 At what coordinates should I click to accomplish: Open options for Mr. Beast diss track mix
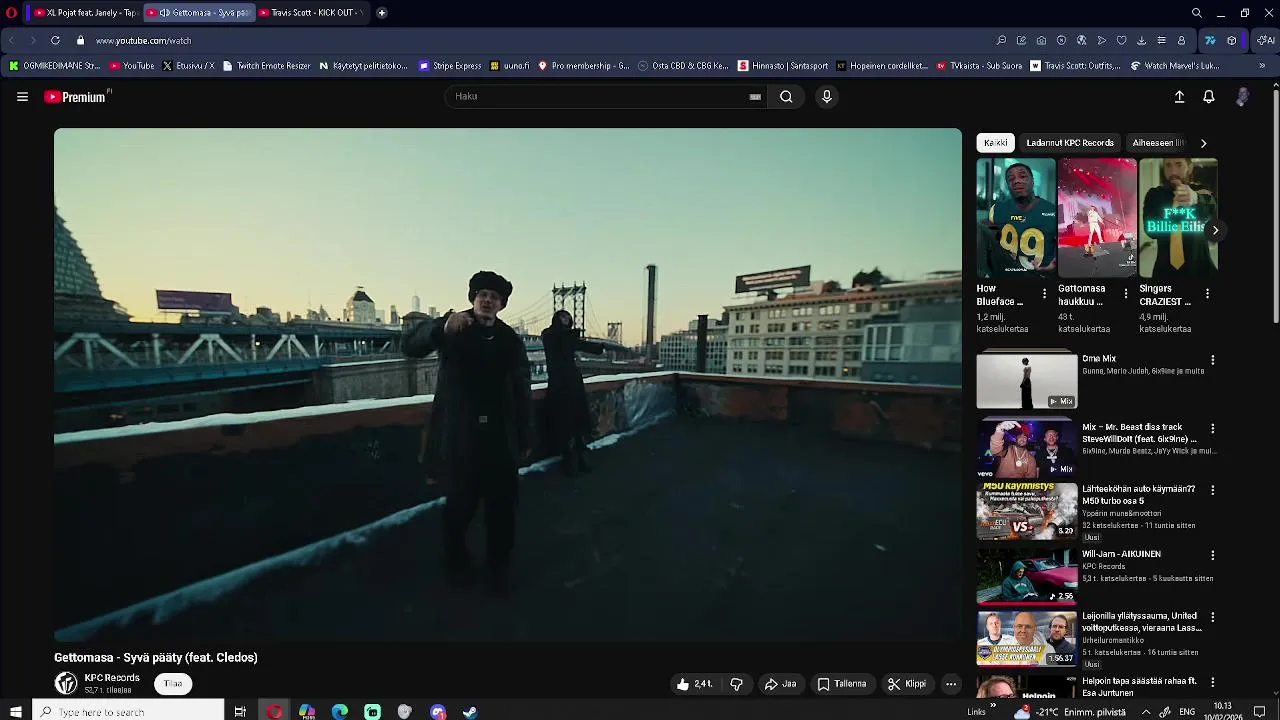[x=1213, y=429]
